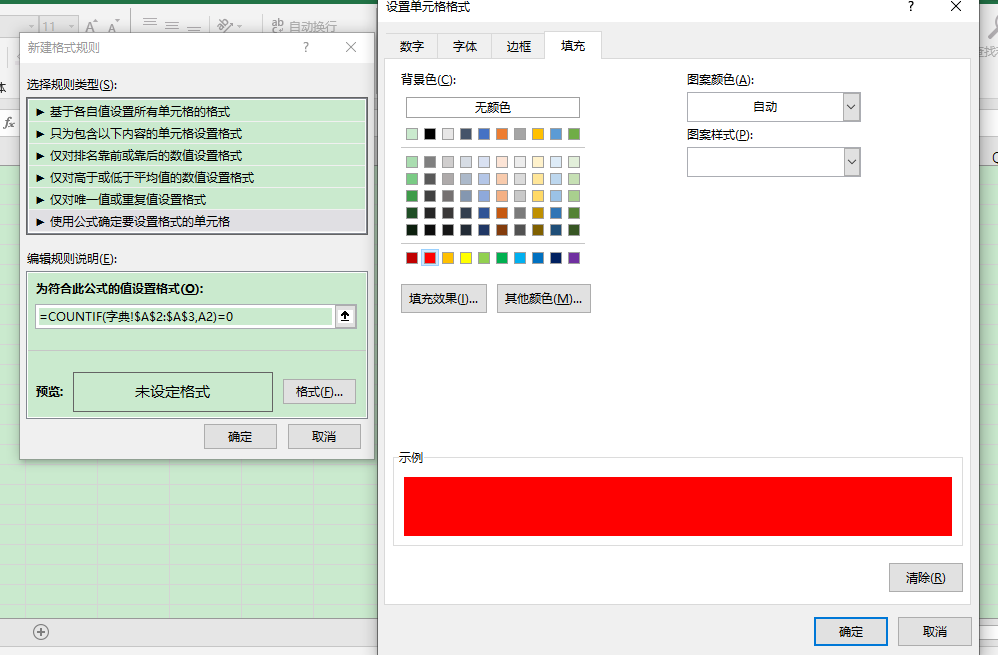The image size is (998, 655).
Task: Click 取消 in the 设置单元格格式 dialog
Action: click(x=934, y=631)
